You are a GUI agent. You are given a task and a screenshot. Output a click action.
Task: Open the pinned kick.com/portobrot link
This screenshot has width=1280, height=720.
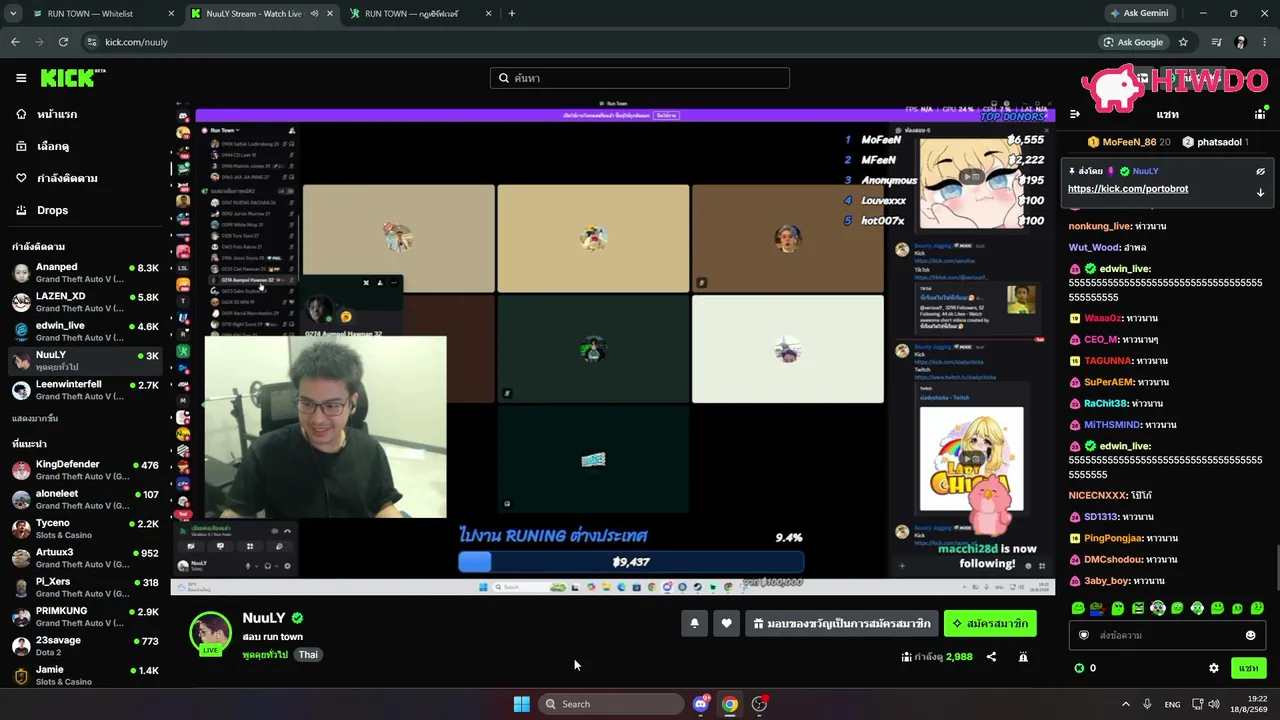pos(1128,189)
